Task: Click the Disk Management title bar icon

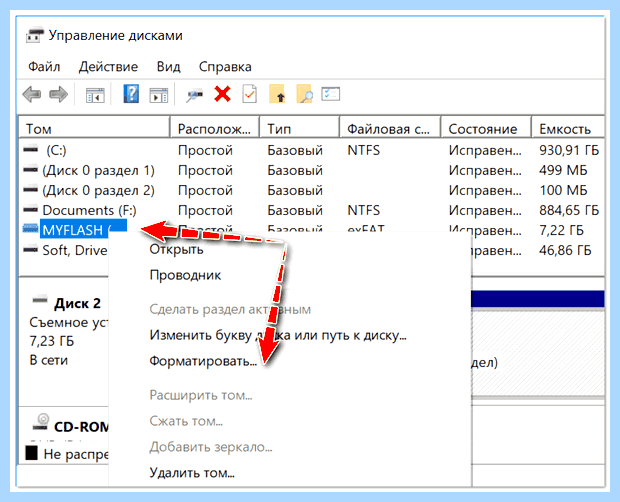Action: [x=35, y=35]
